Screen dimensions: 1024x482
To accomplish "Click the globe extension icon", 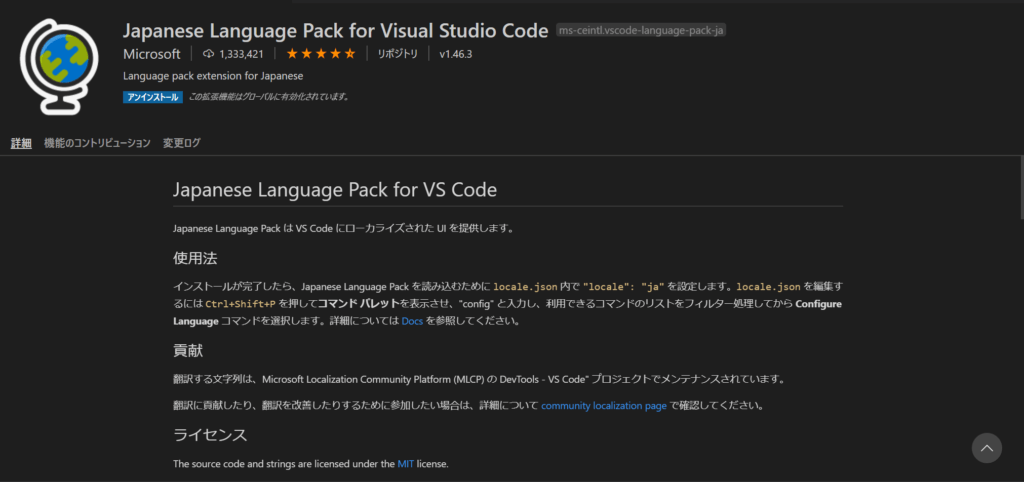I will tap(59, 66).
